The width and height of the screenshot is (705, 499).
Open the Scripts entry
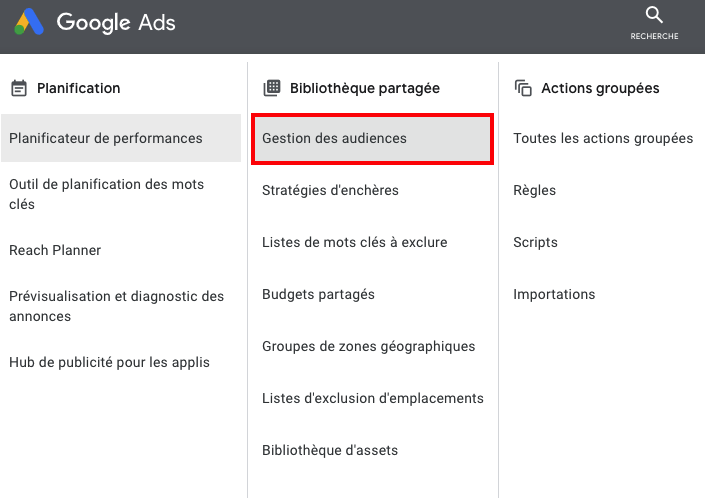point(535,242)
